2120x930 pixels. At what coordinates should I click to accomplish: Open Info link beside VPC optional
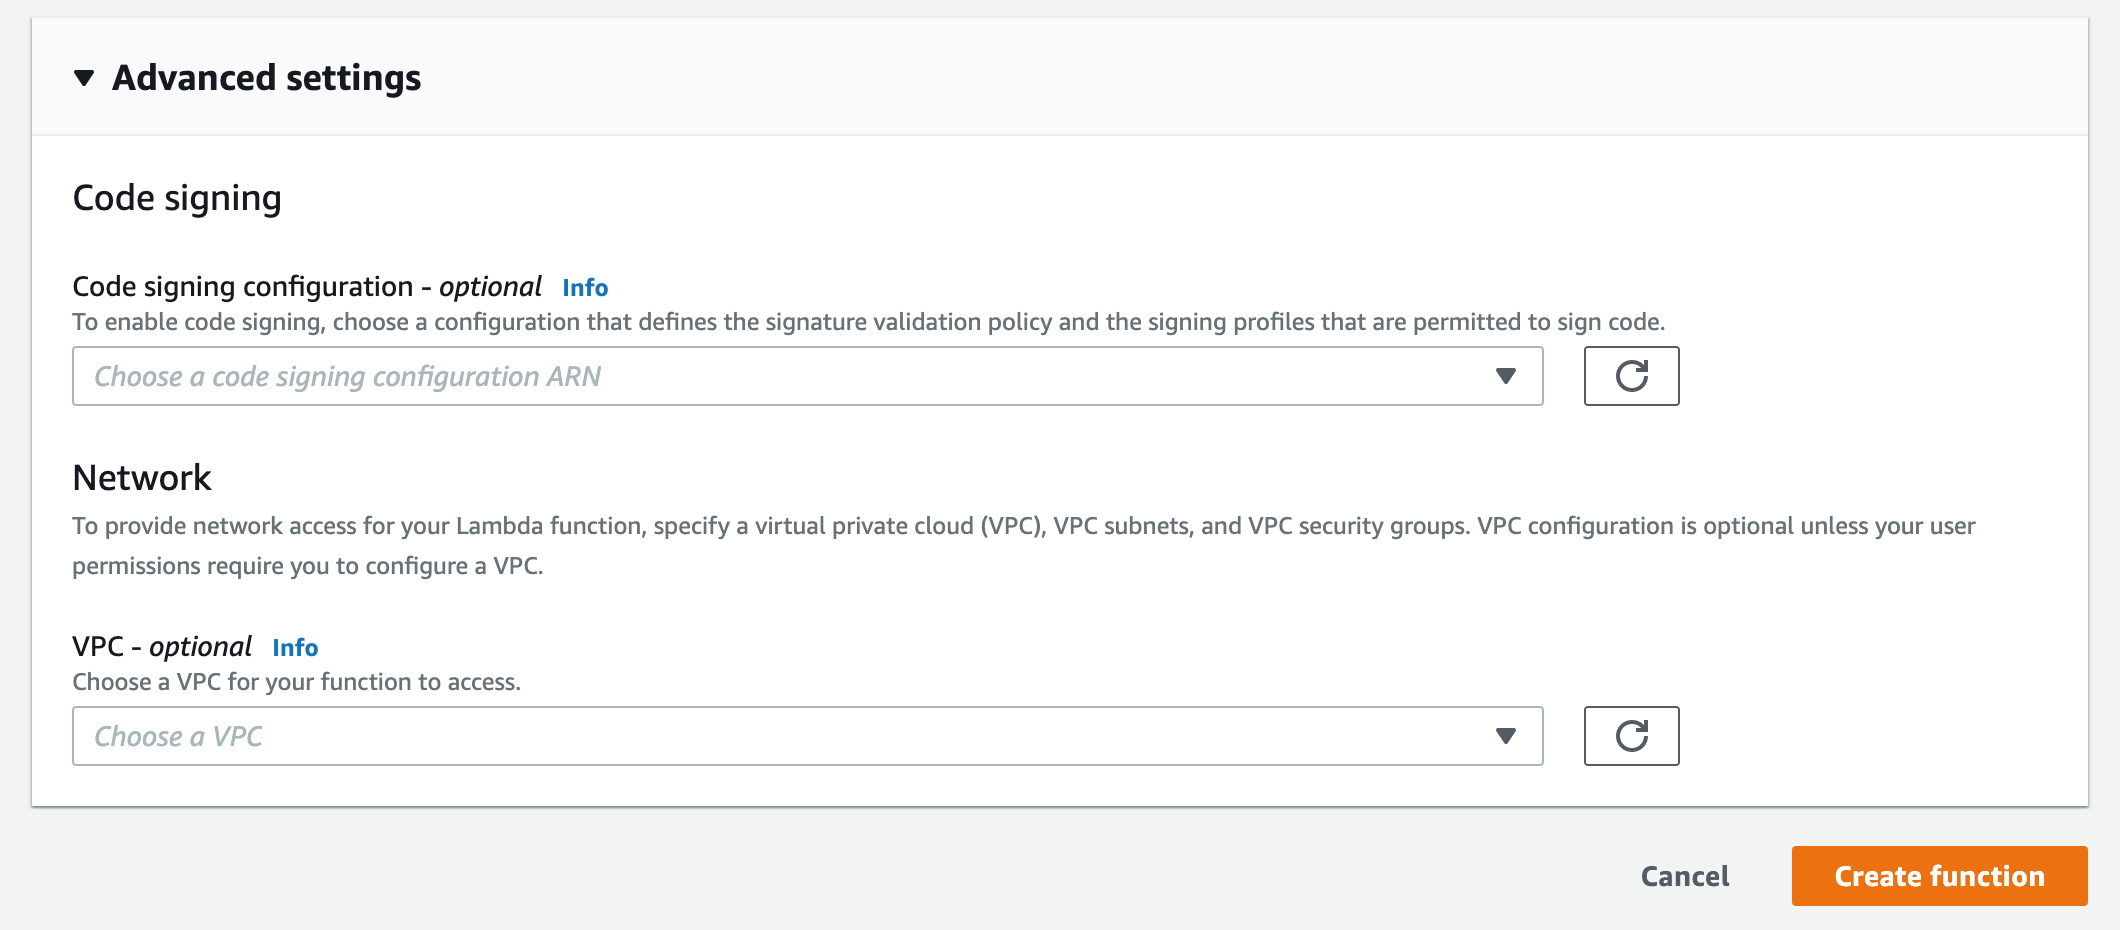(x=295, y=648)
